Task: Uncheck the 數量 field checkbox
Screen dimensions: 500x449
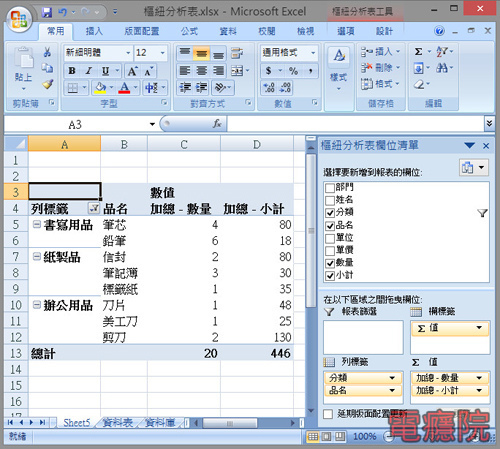Action: tap(330, 263)
